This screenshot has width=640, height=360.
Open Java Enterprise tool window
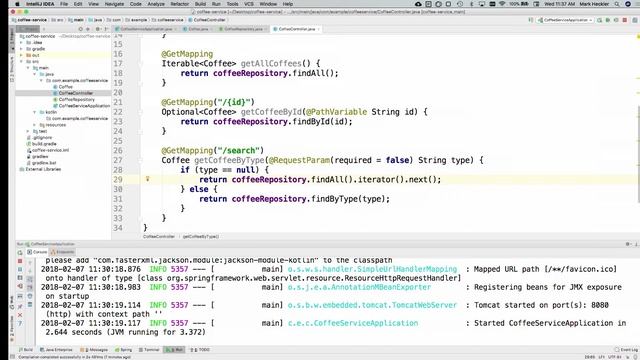click(x=56, y=350)
